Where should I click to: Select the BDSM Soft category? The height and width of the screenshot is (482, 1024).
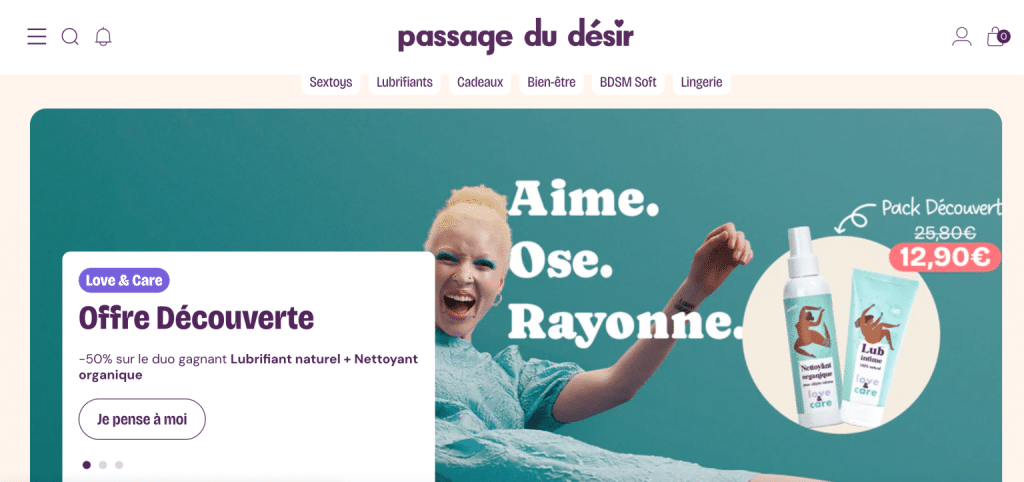point(628,82)
